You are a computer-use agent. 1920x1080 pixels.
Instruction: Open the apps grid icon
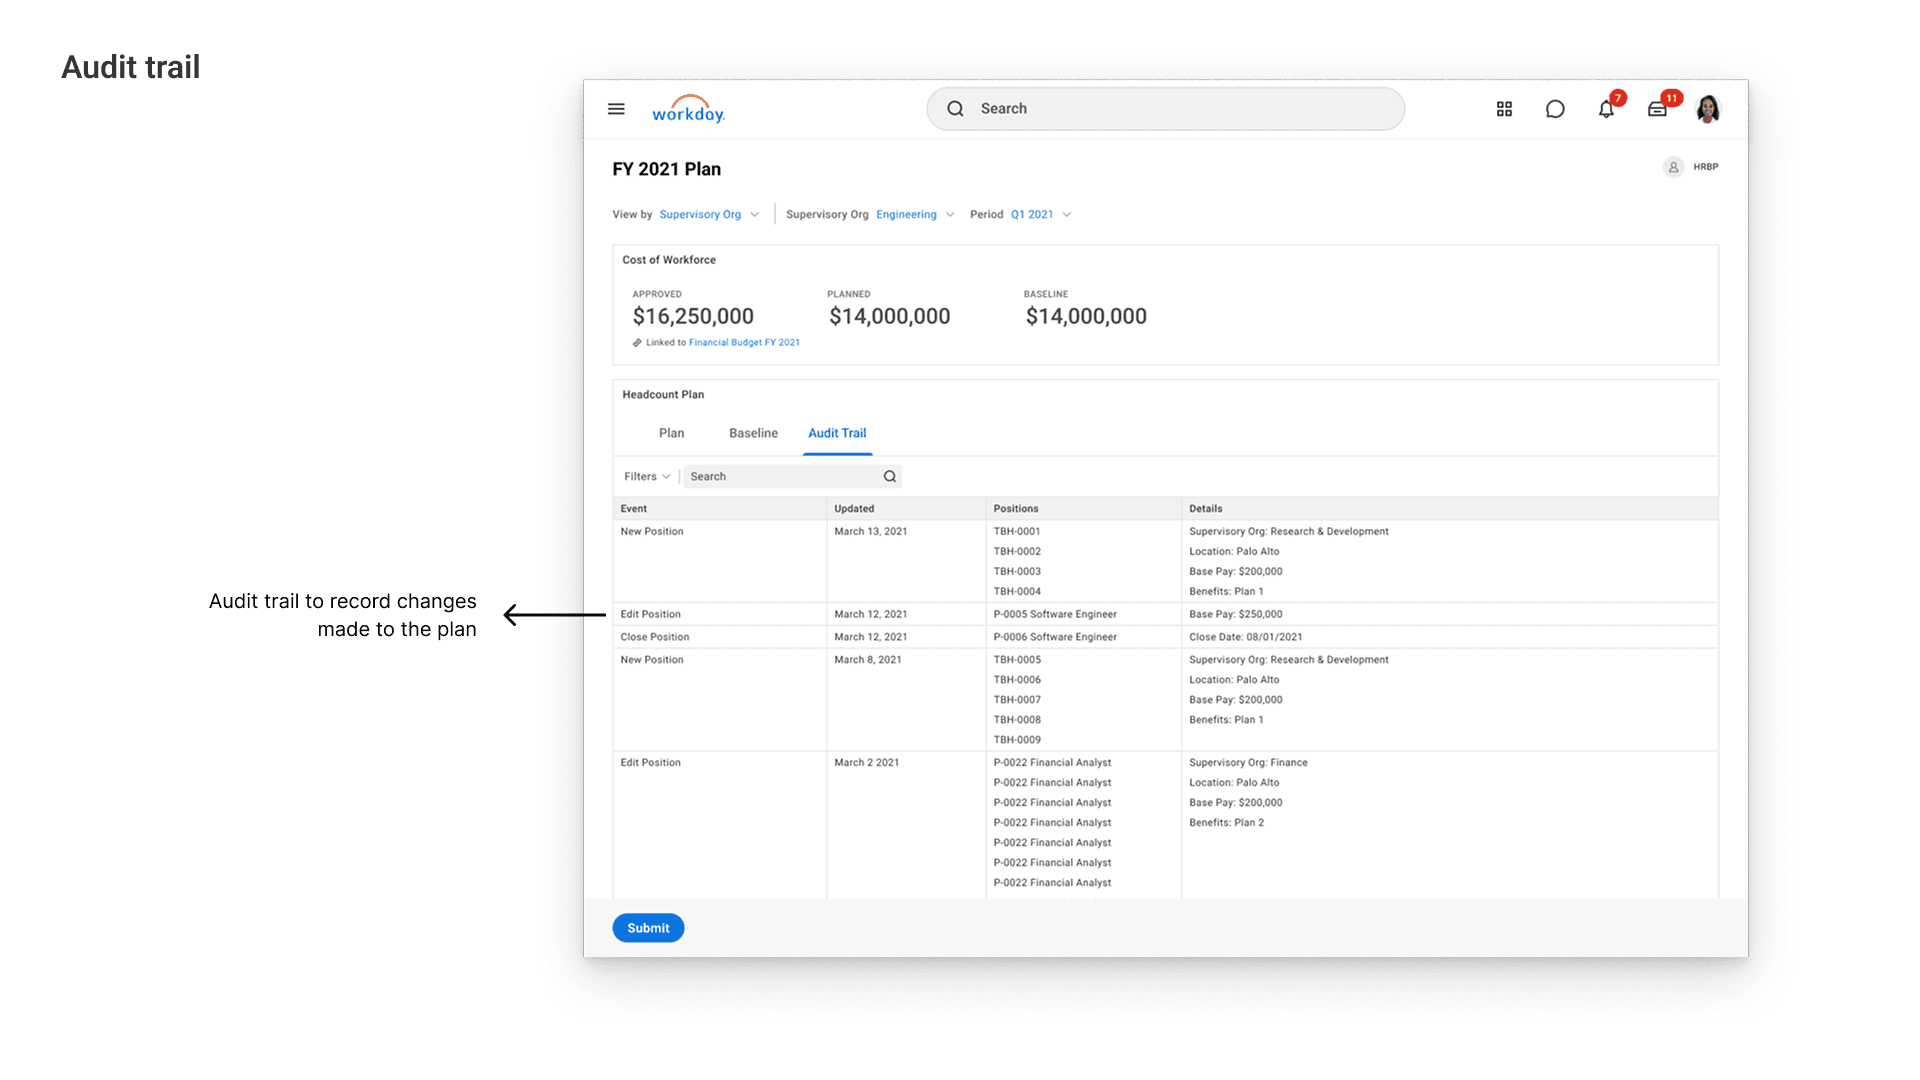[x=1504, y=109]
